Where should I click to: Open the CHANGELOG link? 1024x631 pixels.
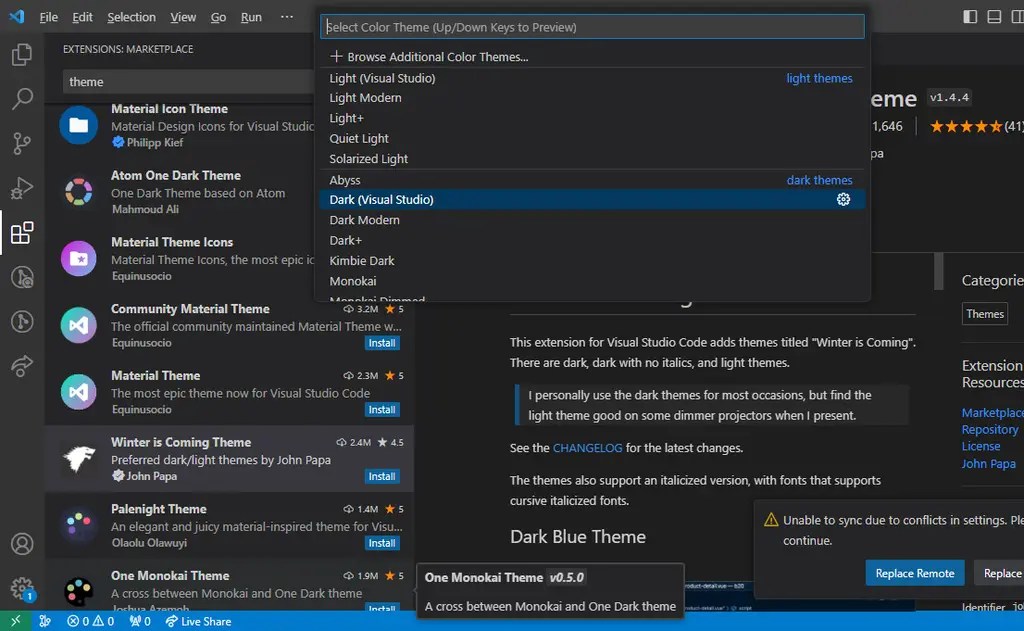(x=587, y=448)
